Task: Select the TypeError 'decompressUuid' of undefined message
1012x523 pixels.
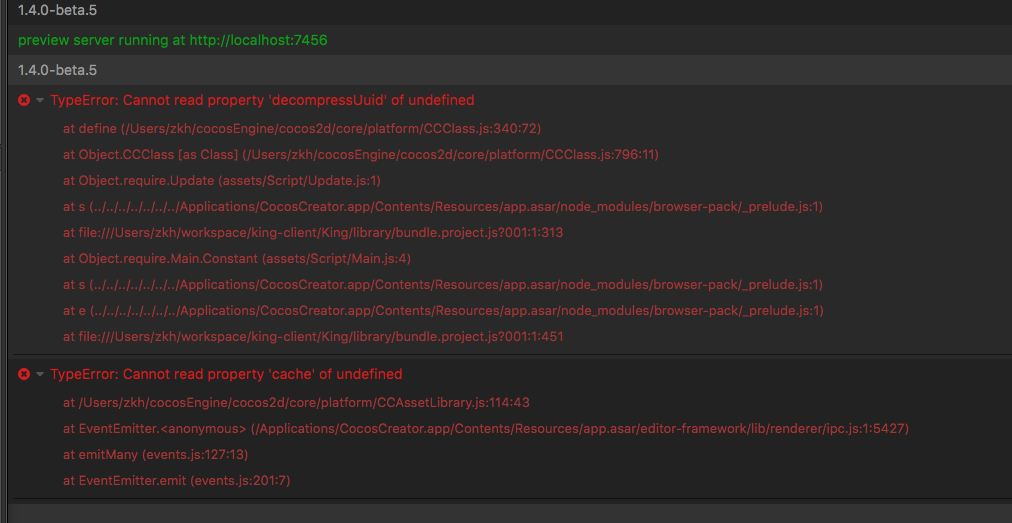Action: 262,100
